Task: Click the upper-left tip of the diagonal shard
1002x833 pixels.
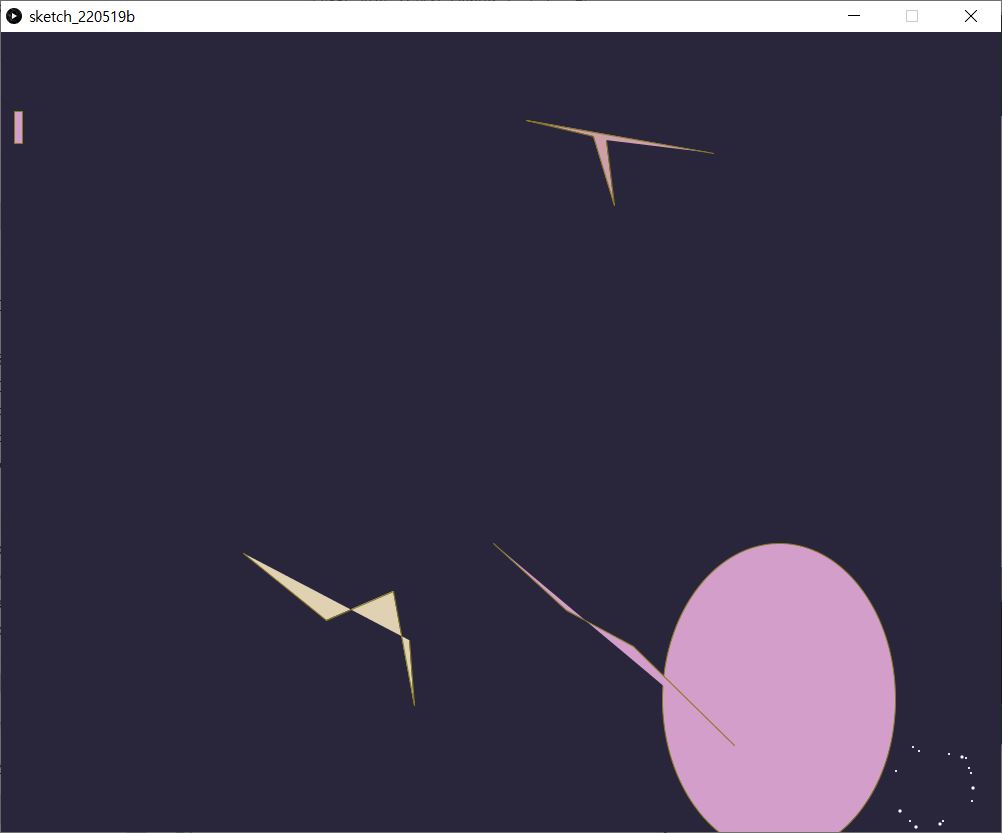Action: (496, 546)
